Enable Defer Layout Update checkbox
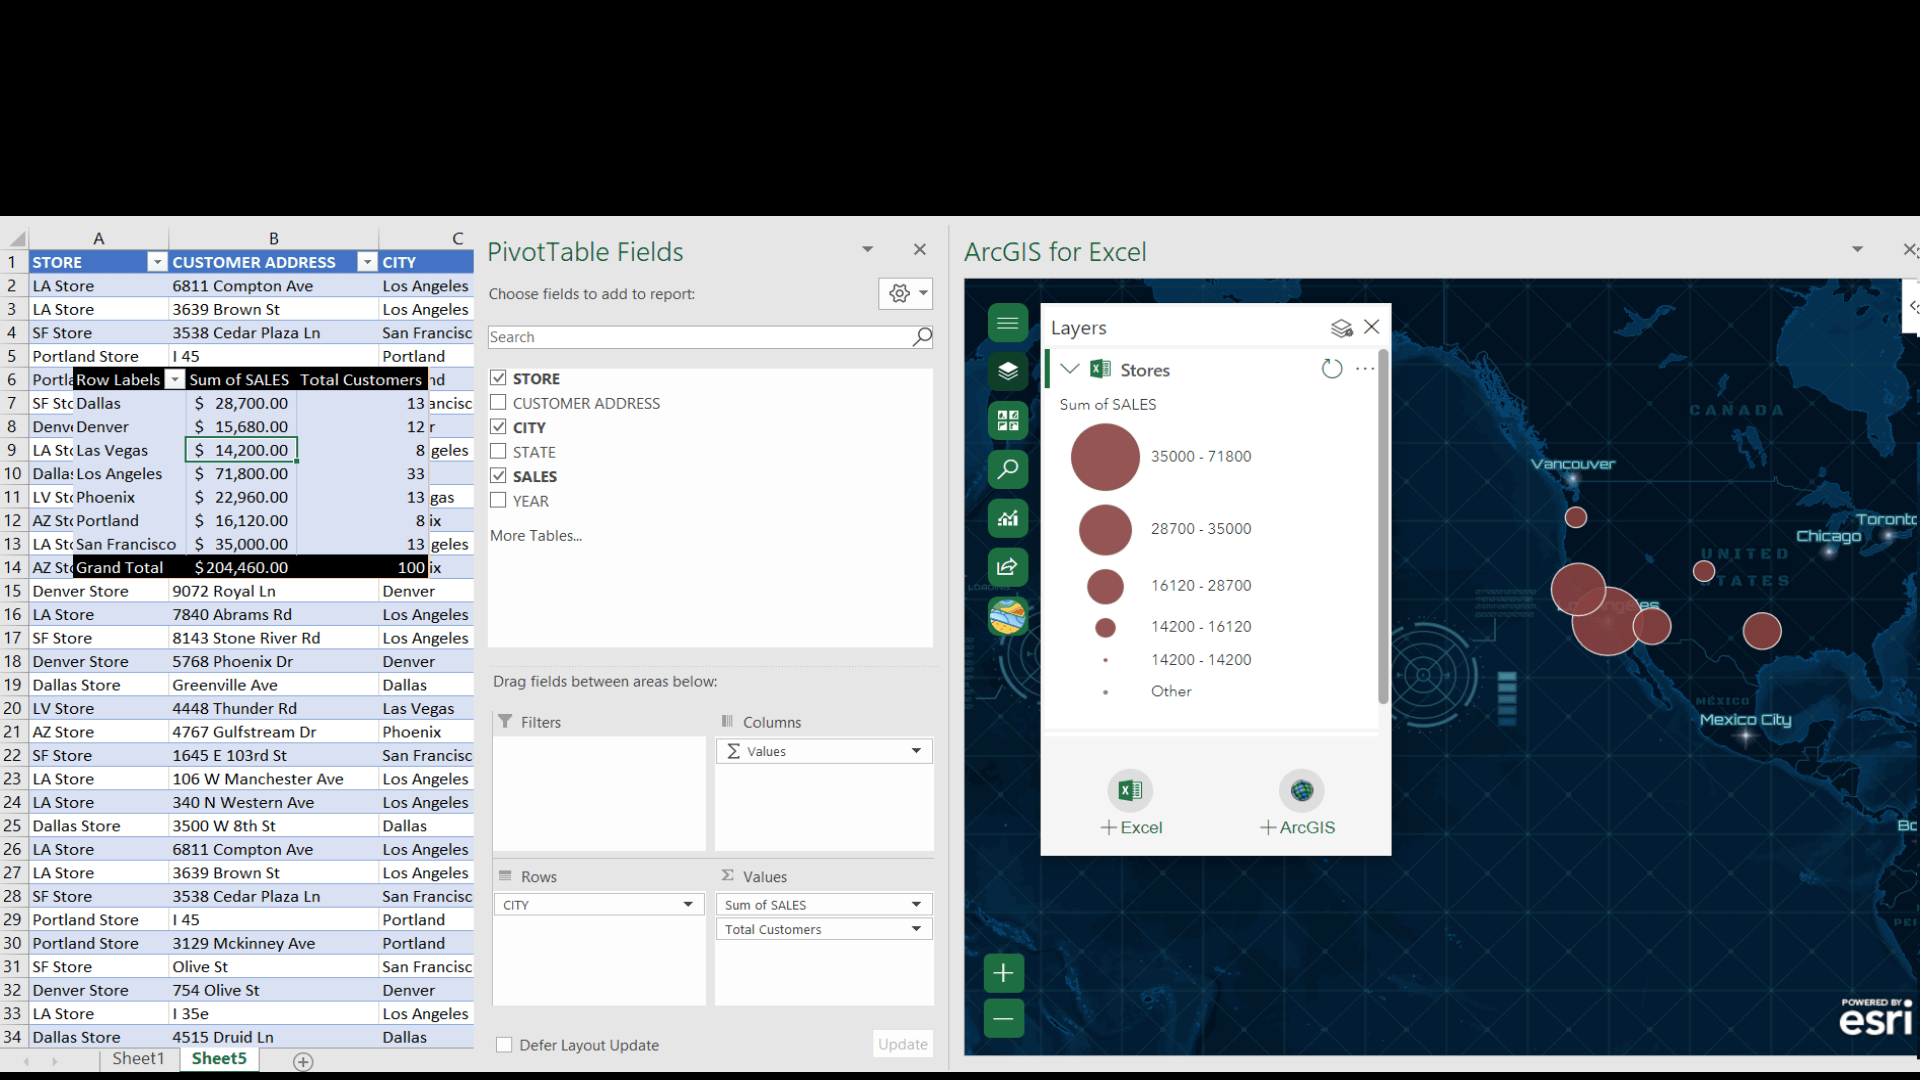Image resolution: width=1920 pixels, height=1080 pixels. [504, 1045]
